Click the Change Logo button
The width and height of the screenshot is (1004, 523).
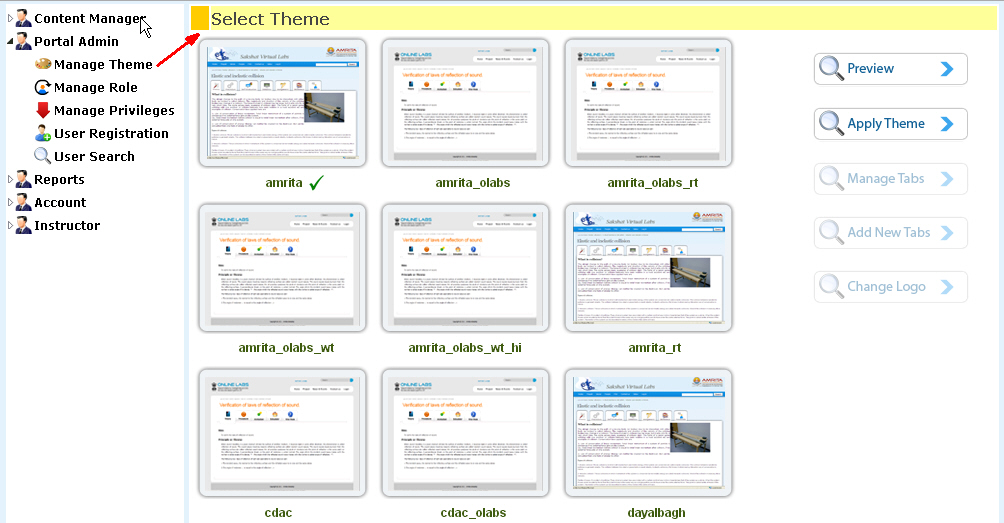coord(891,287)
